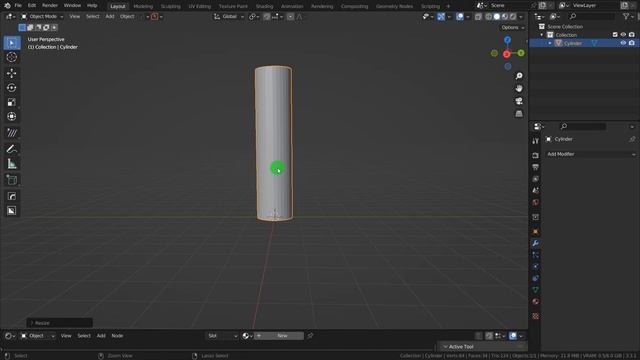Open the Object Mode dropdown

pos(42,17)
